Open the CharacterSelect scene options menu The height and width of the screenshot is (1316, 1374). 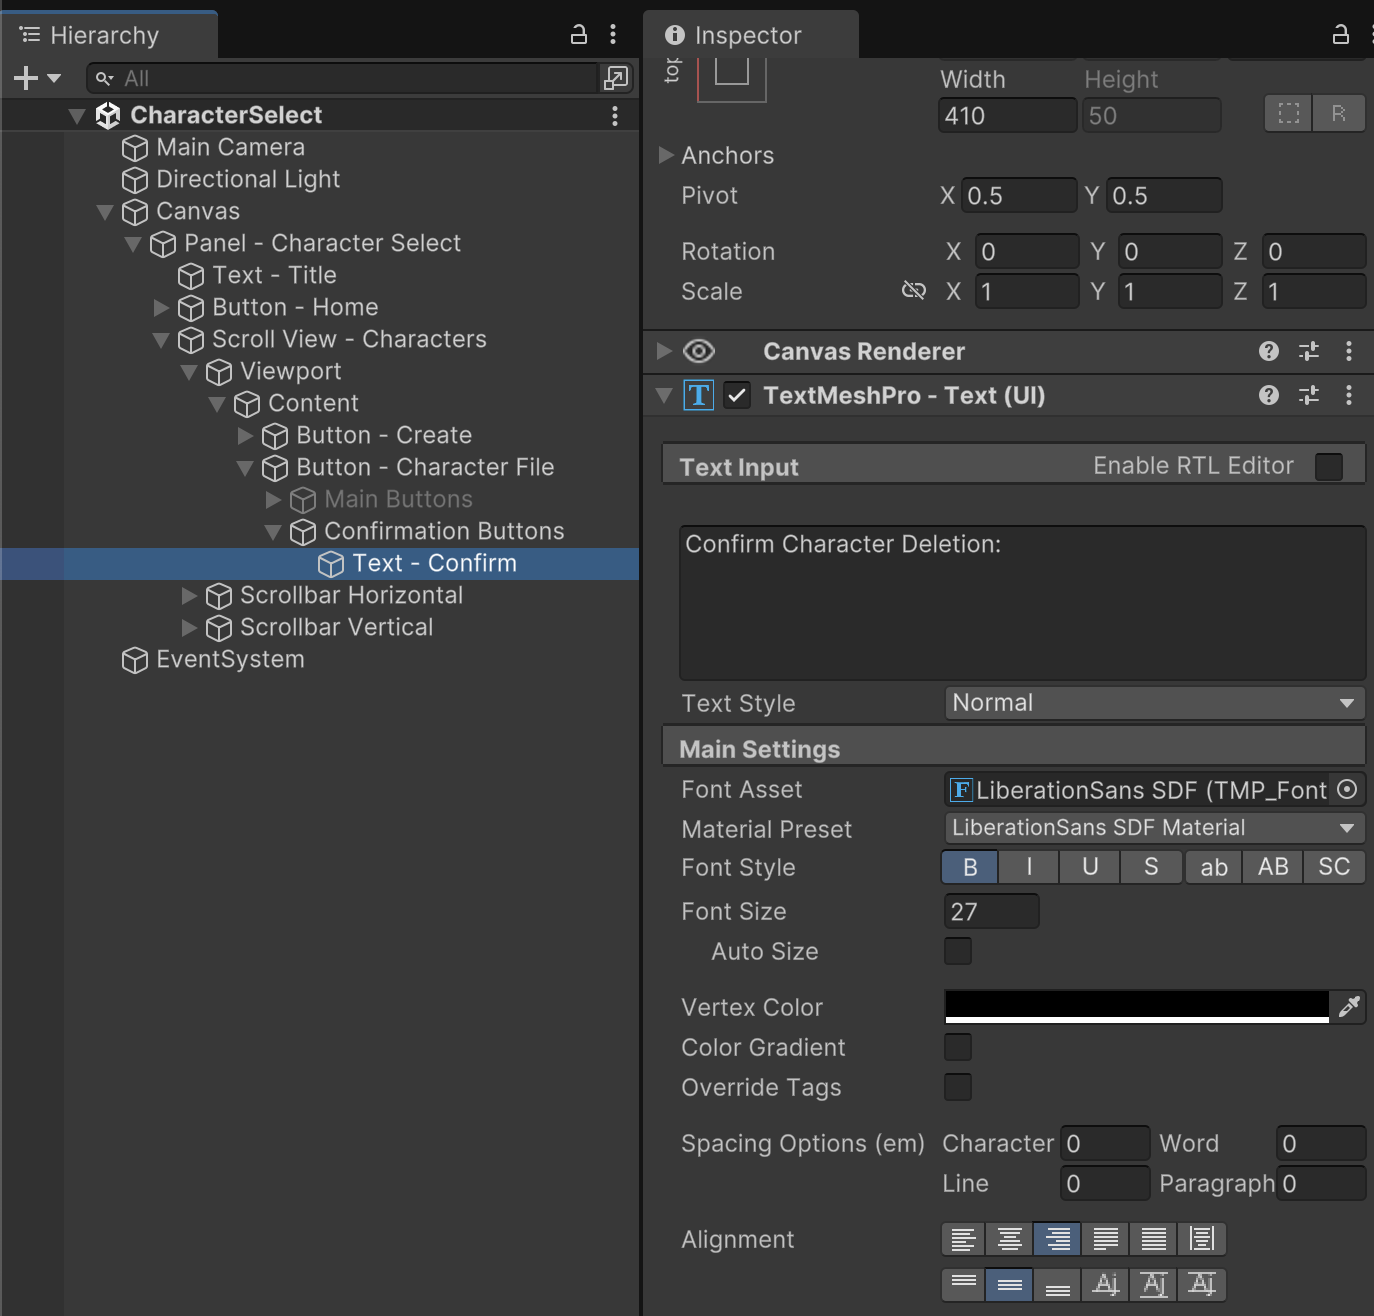[615, 116]
